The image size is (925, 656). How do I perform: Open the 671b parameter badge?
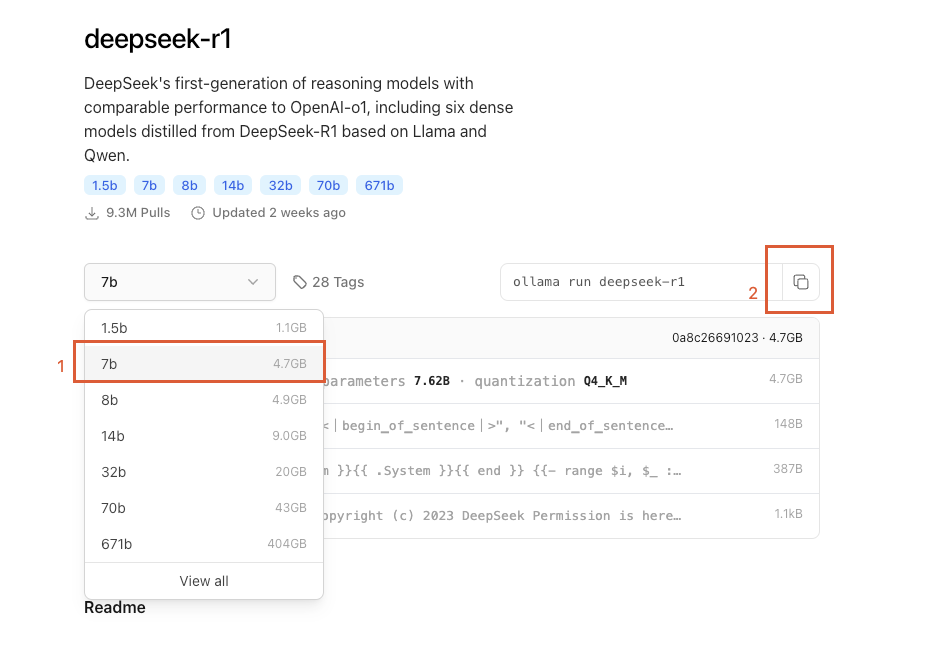coord(379,184)
